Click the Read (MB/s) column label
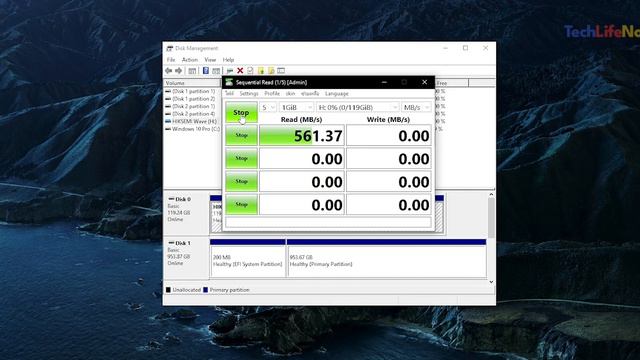Viewport: 640px width, 360px height. (x=301, y=120)
